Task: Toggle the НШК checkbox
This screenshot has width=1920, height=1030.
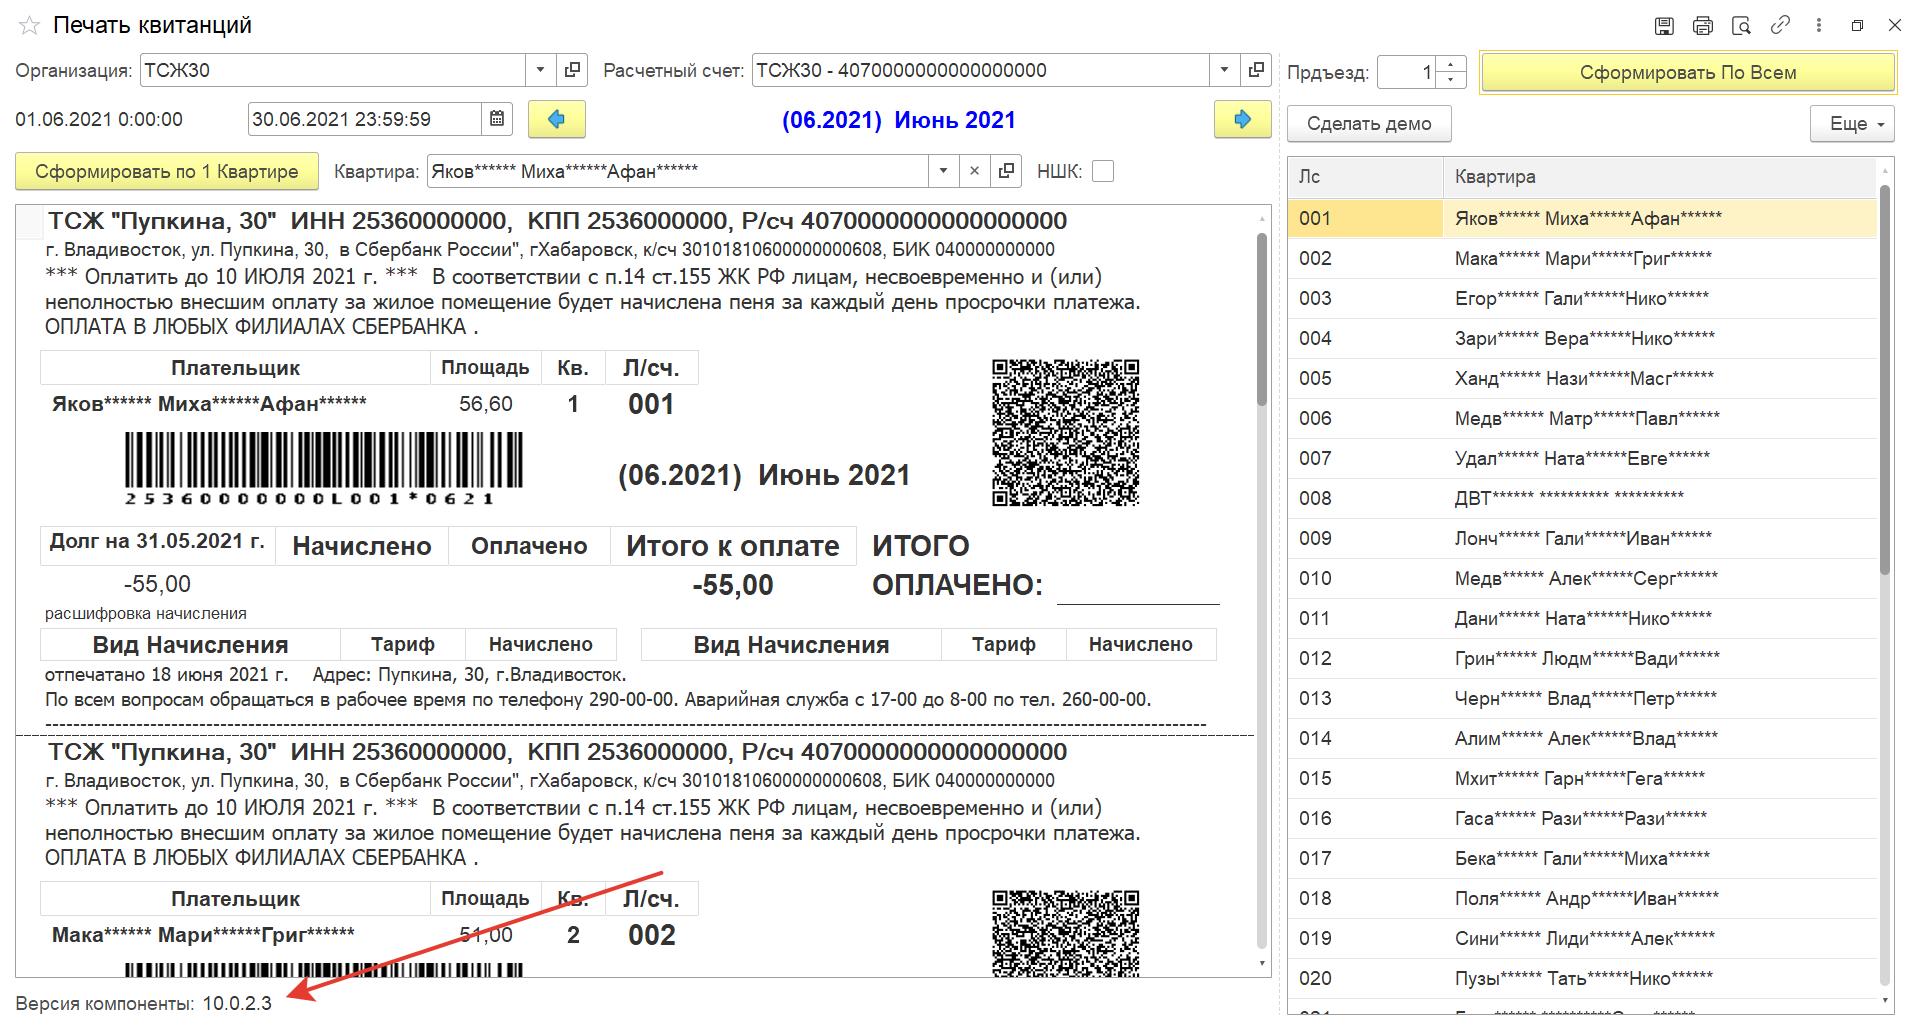Action: pos(1103,171)
